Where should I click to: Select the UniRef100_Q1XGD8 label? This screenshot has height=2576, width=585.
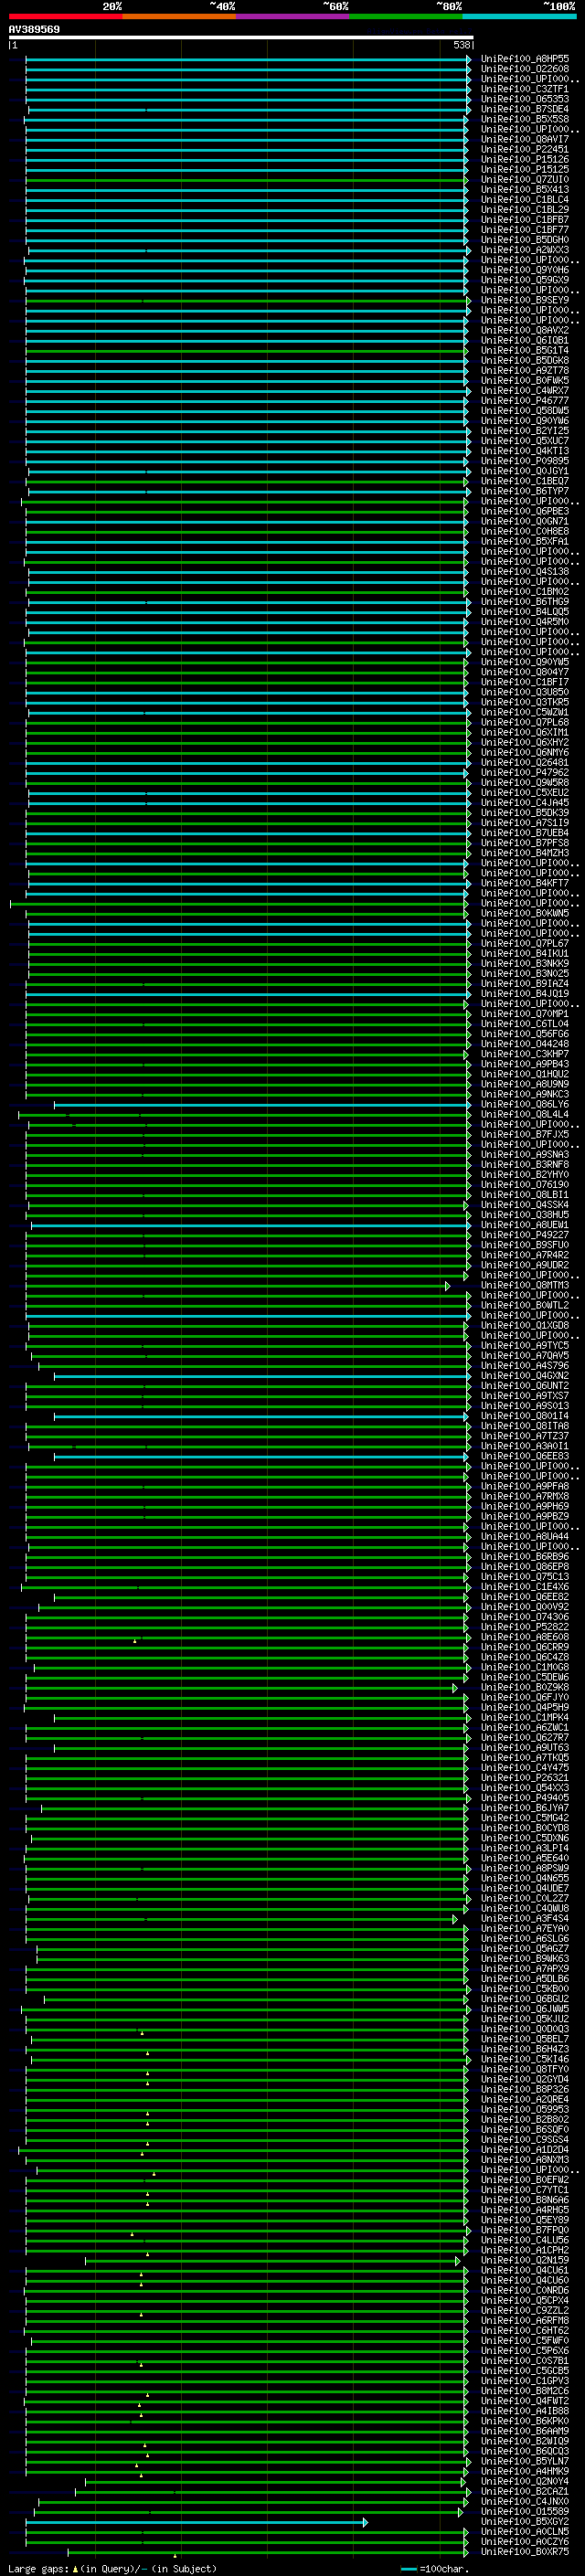pos(525,1325)
